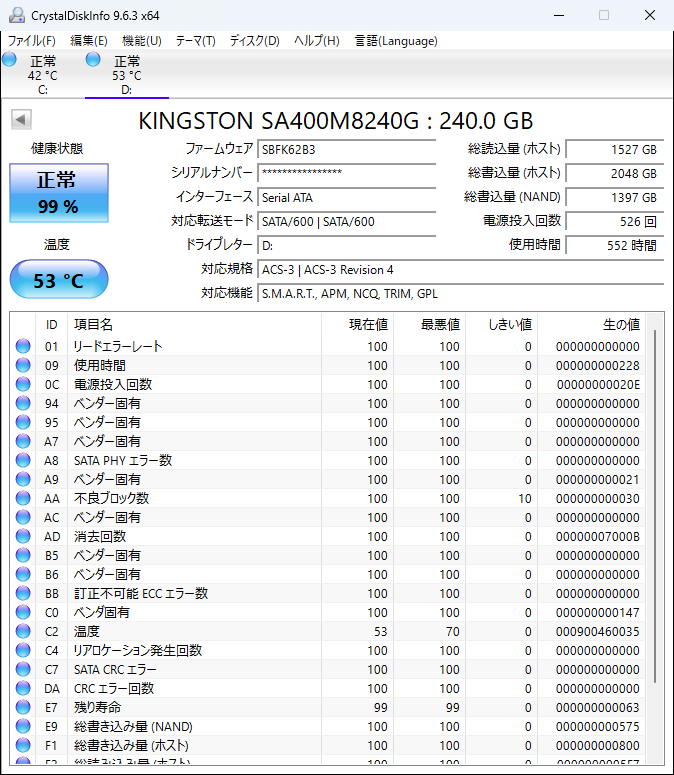The width and height of the screenshot is (674, 775).
Task: Click the 正常 99 % health status button
Action: [59, 193]
